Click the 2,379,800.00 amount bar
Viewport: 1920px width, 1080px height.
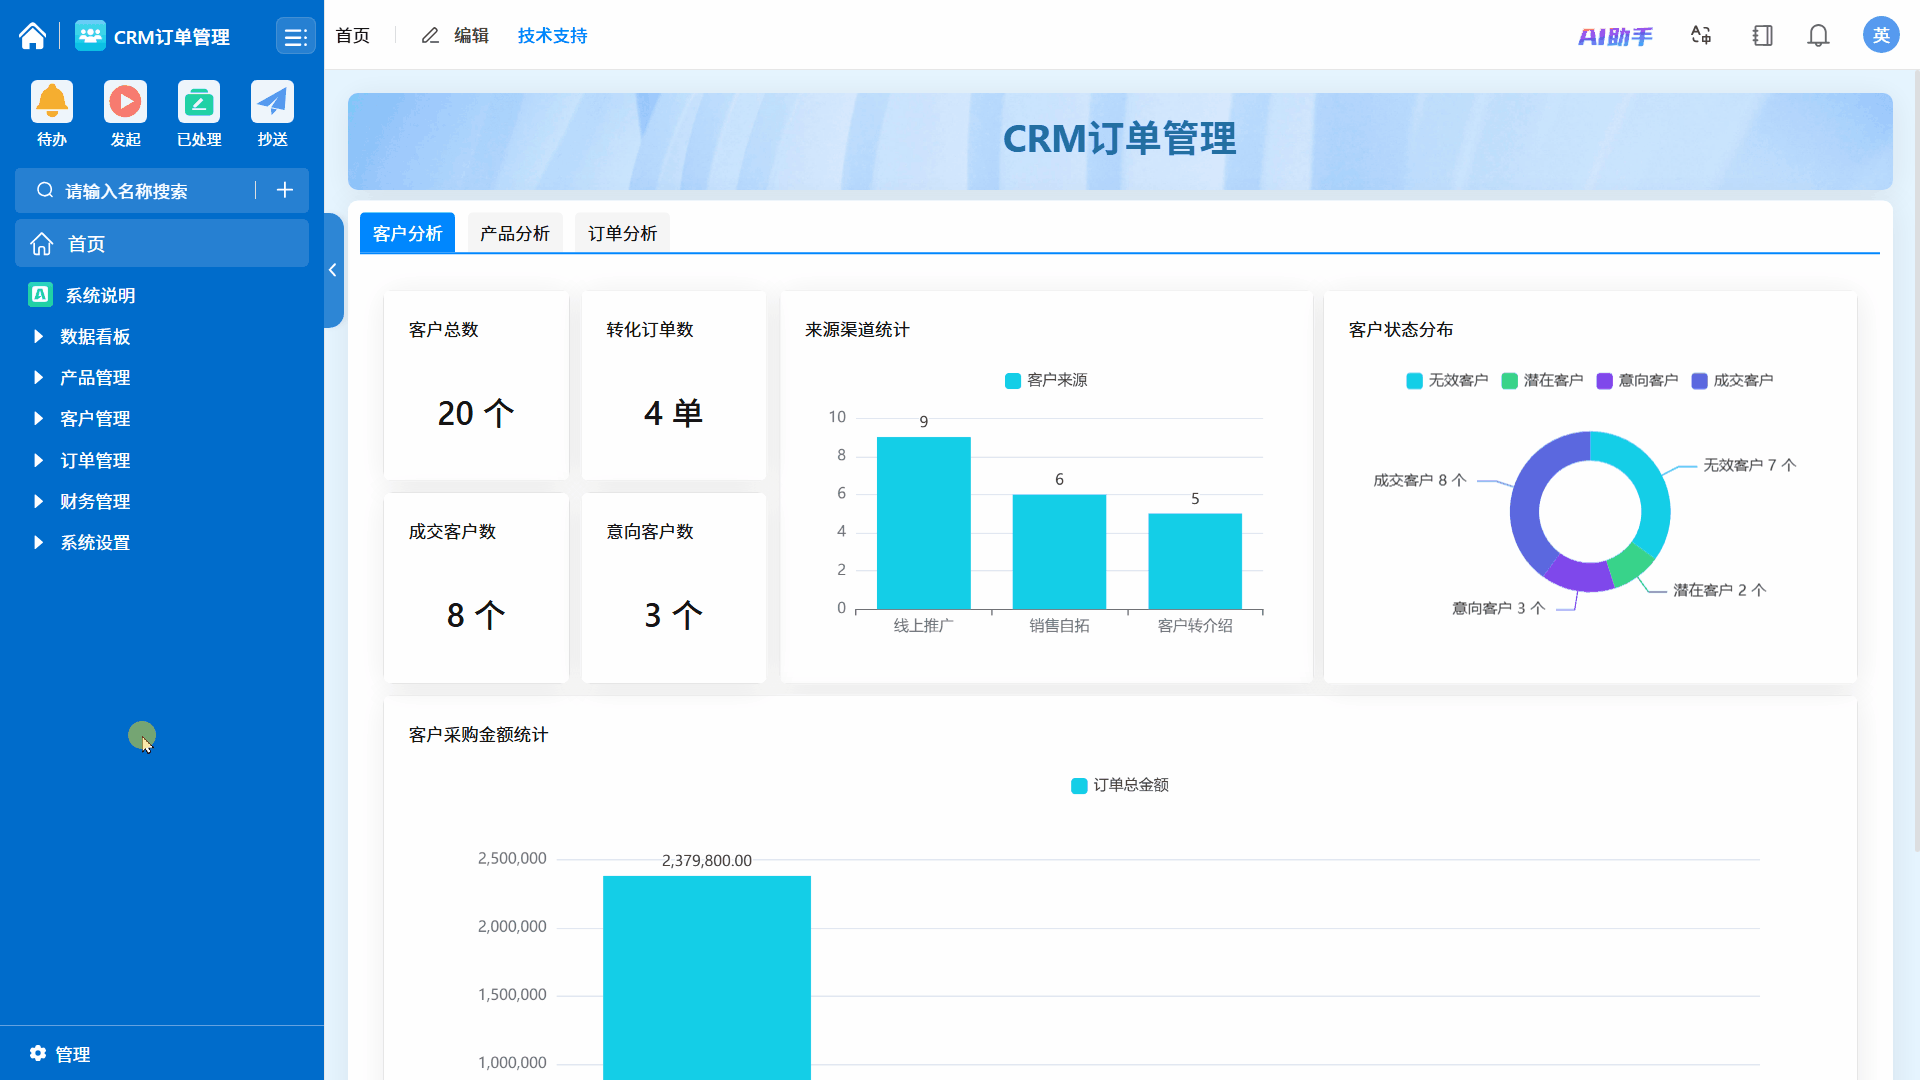[707, 978]
